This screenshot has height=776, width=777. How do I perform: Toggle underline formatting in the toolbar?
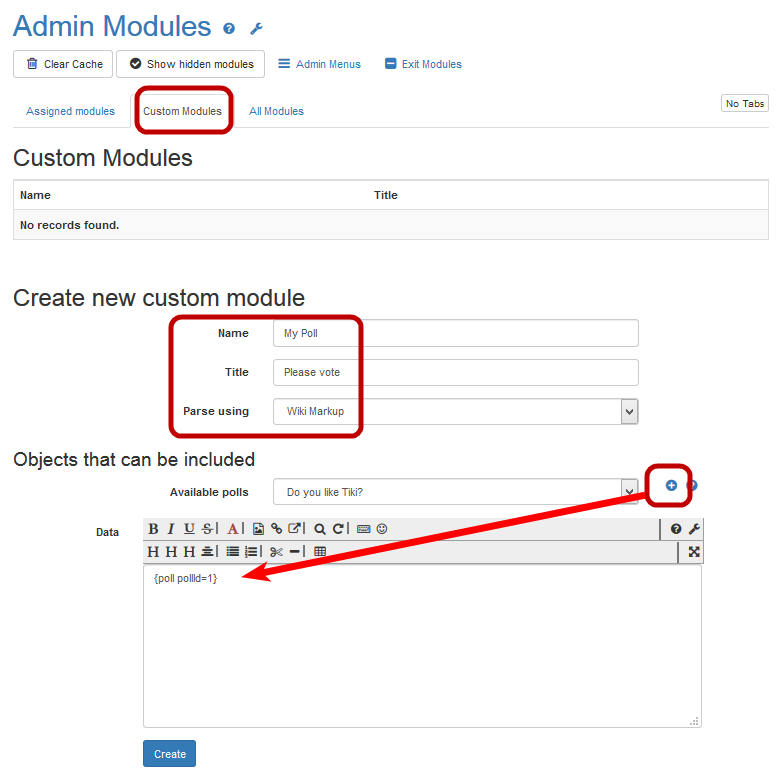click(x=189, y=529)
